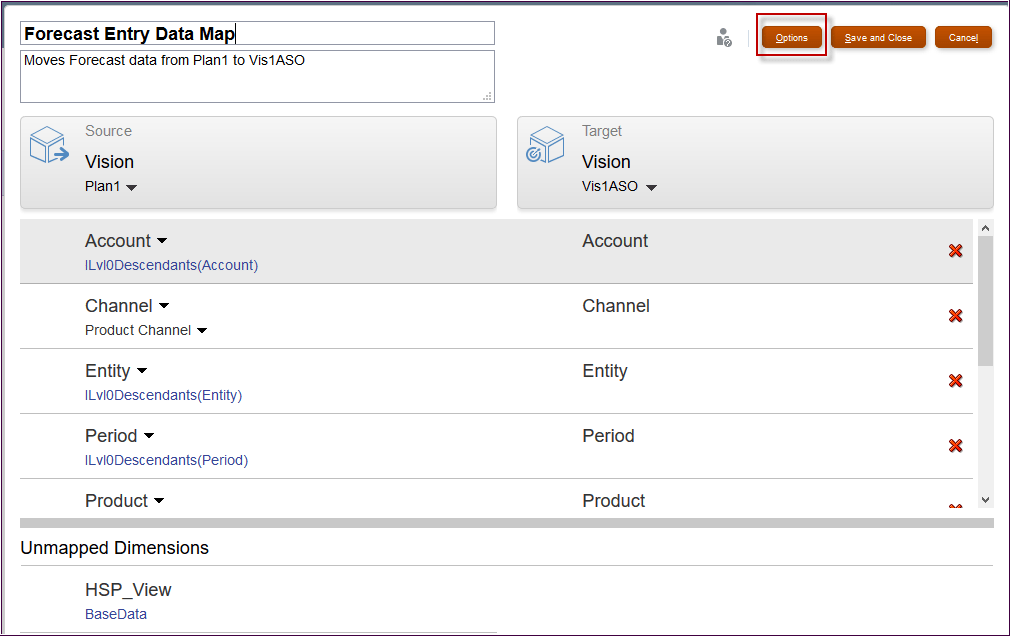Select the target Channel dimension label
This screenshot has width=1010, height=636.
[616, 306]
